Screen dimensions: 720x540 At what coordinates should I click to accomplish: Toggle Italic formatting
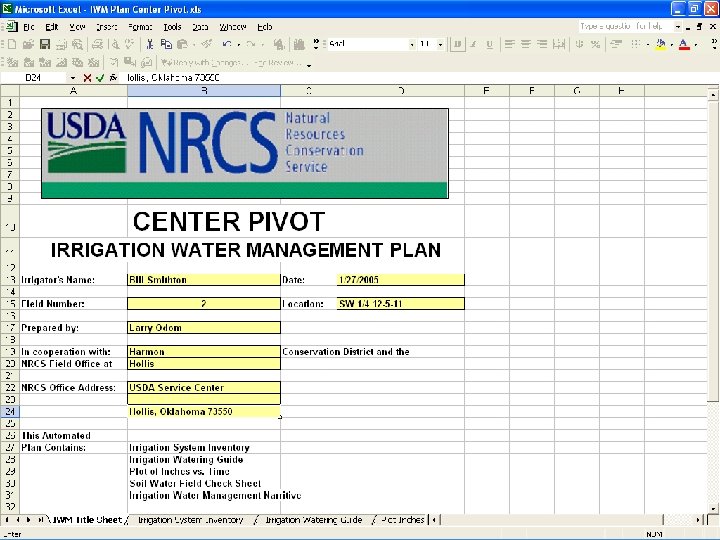473,44
